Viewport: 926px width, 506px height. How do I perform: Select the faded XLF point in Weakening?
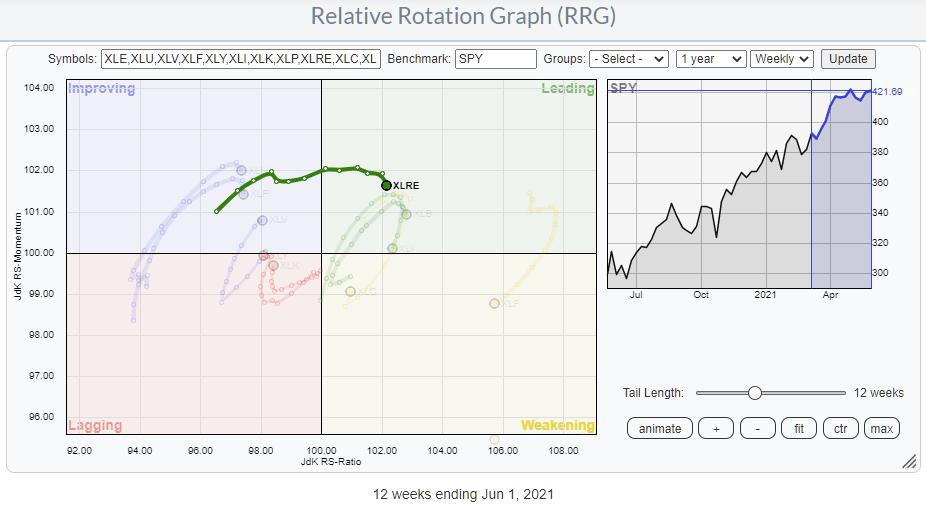[494, 303]
